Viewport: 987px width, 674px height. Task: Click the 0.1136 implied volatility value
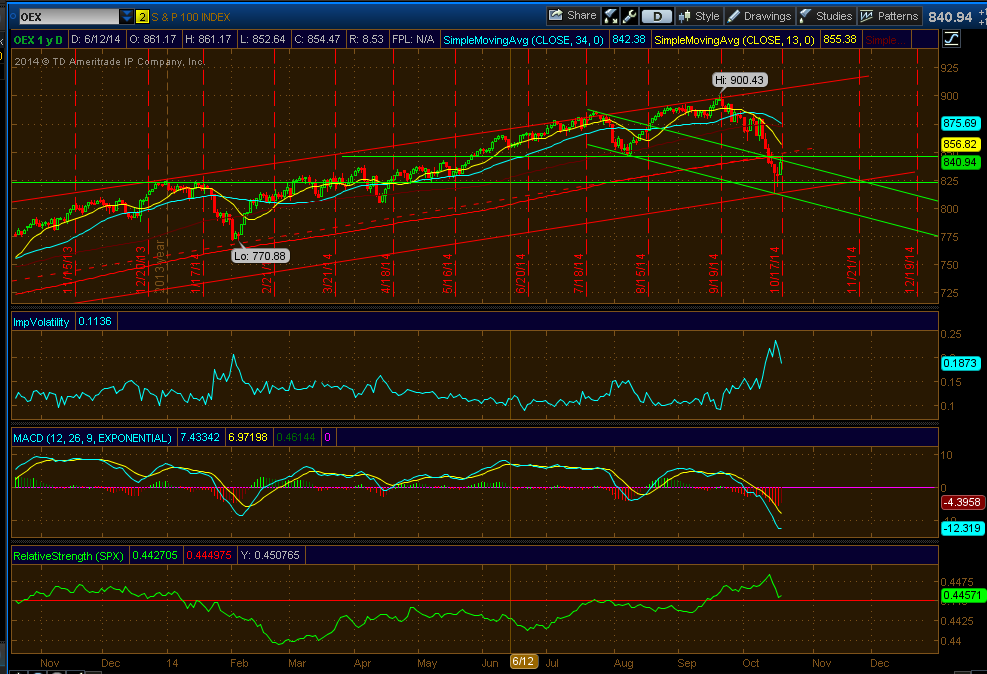point(94,322)
